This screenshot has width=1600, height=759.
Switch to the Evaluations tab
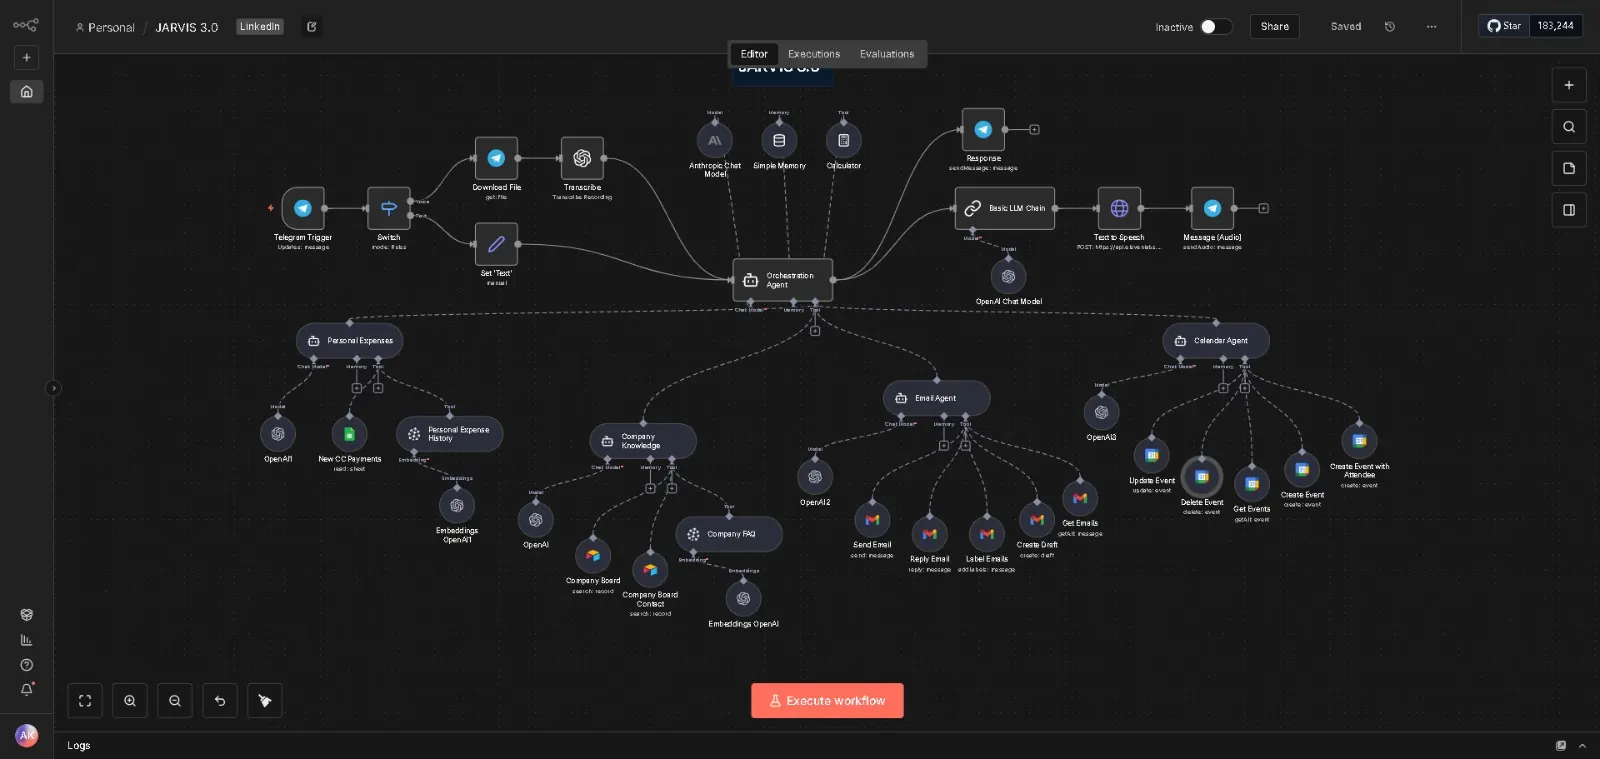point(887,54)
